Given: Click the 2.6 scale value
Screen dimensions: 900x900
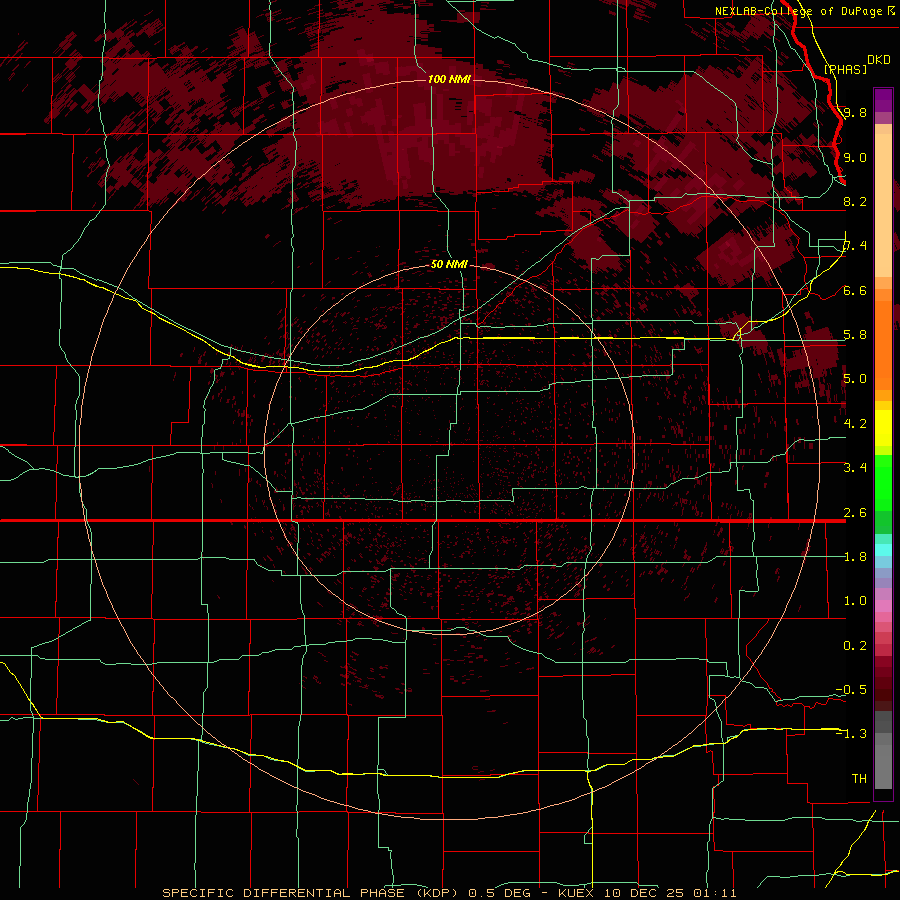Looking at the screenshot, I should 855,513.
